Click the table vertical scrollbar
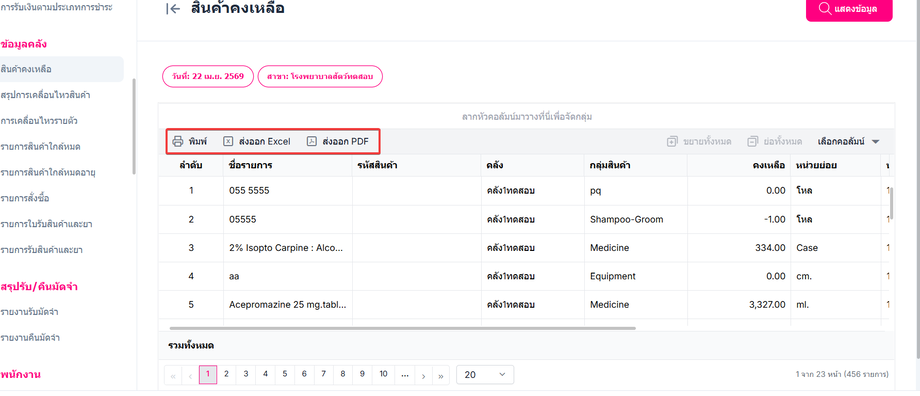920x396 pixels. click(892, 205)
